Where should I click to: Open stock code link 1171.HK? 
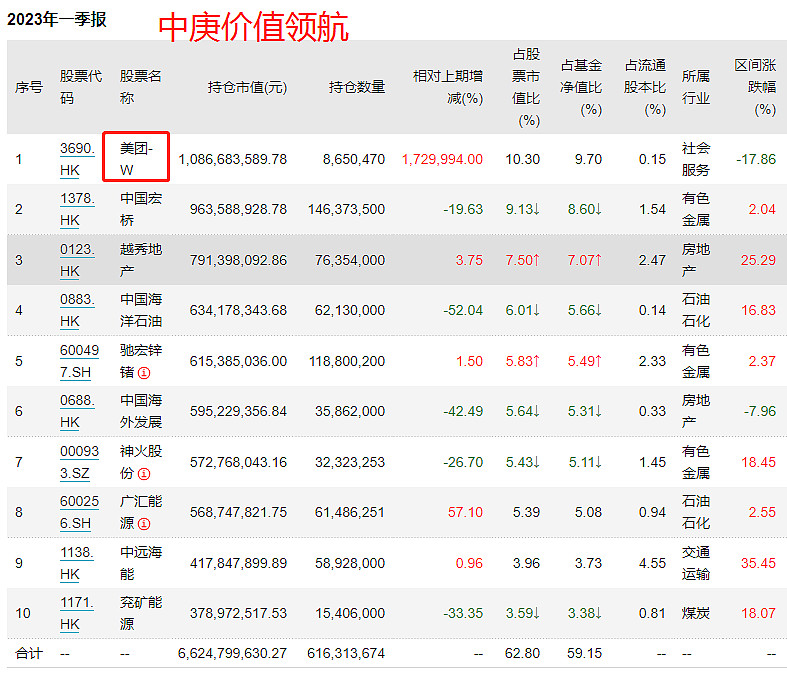[x=77, y=613]
